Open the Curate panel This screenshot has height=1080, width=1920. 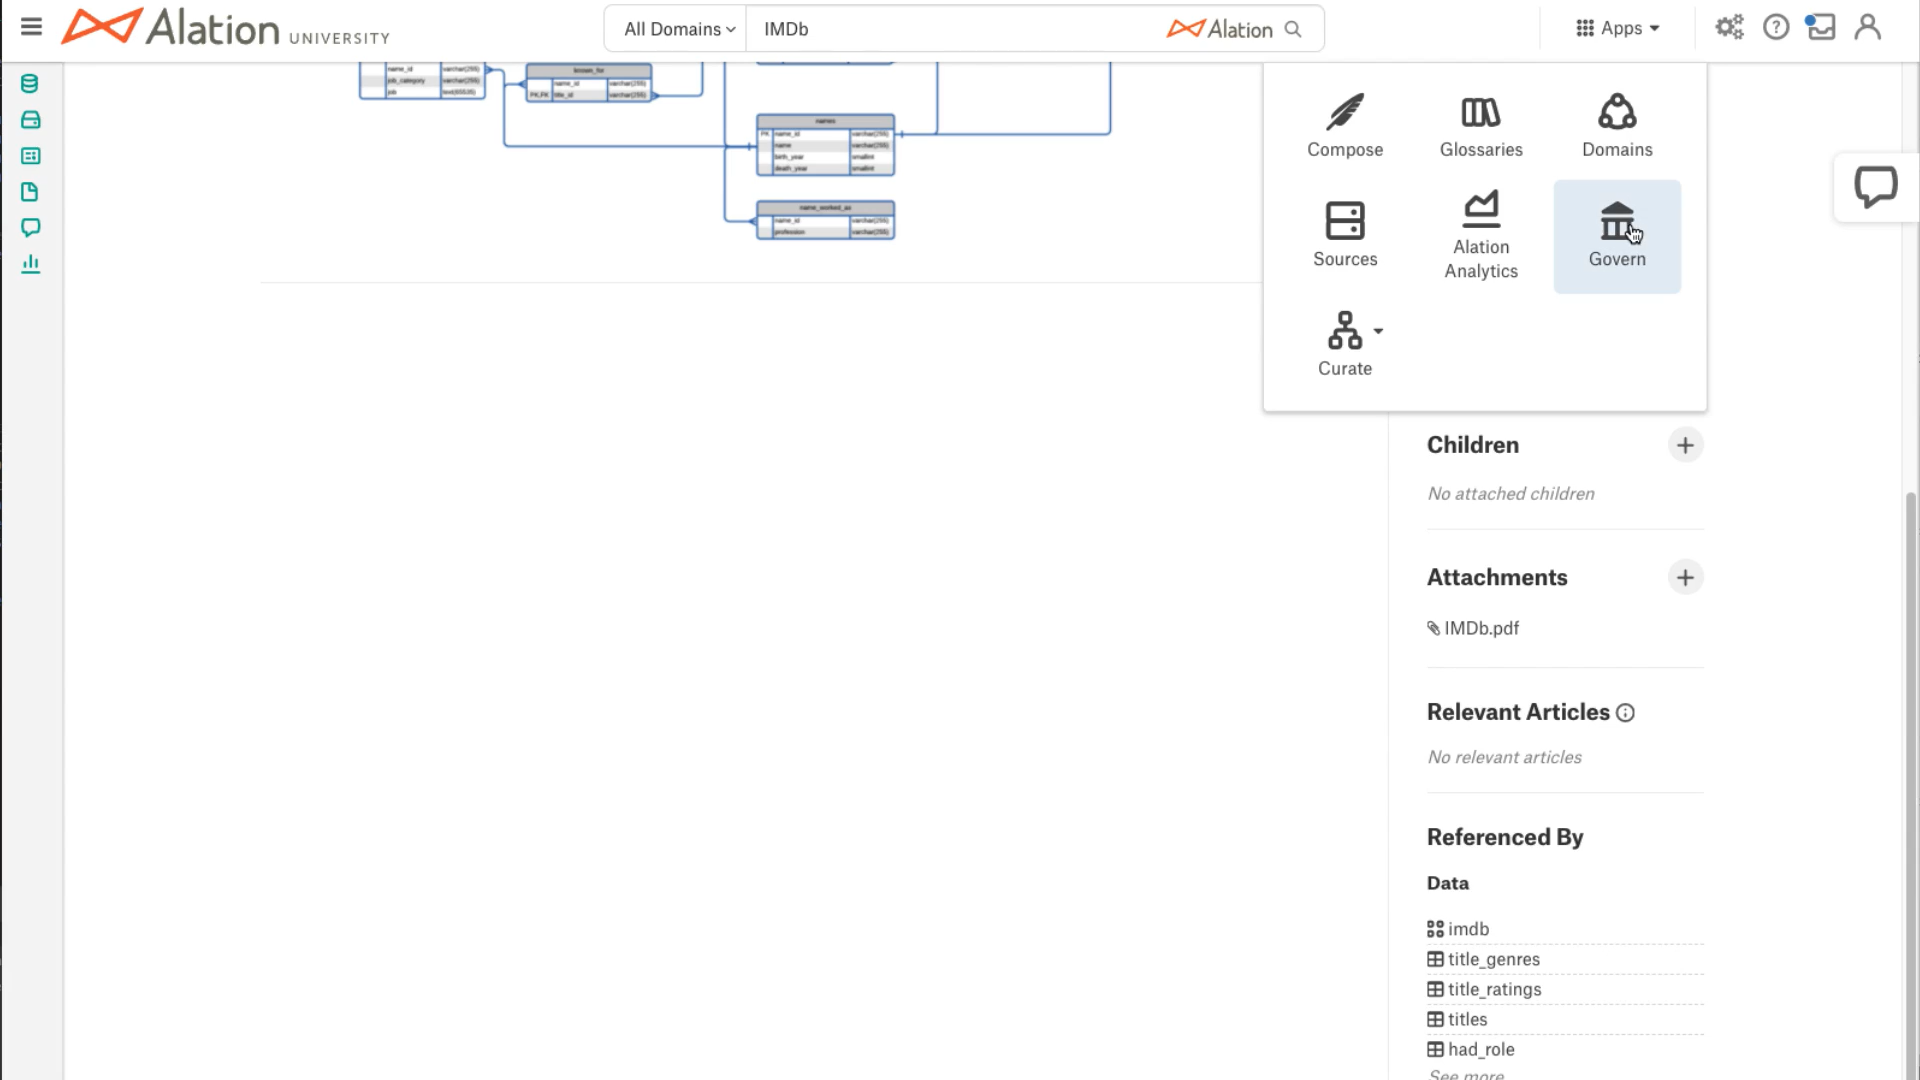coord(1345,342)
